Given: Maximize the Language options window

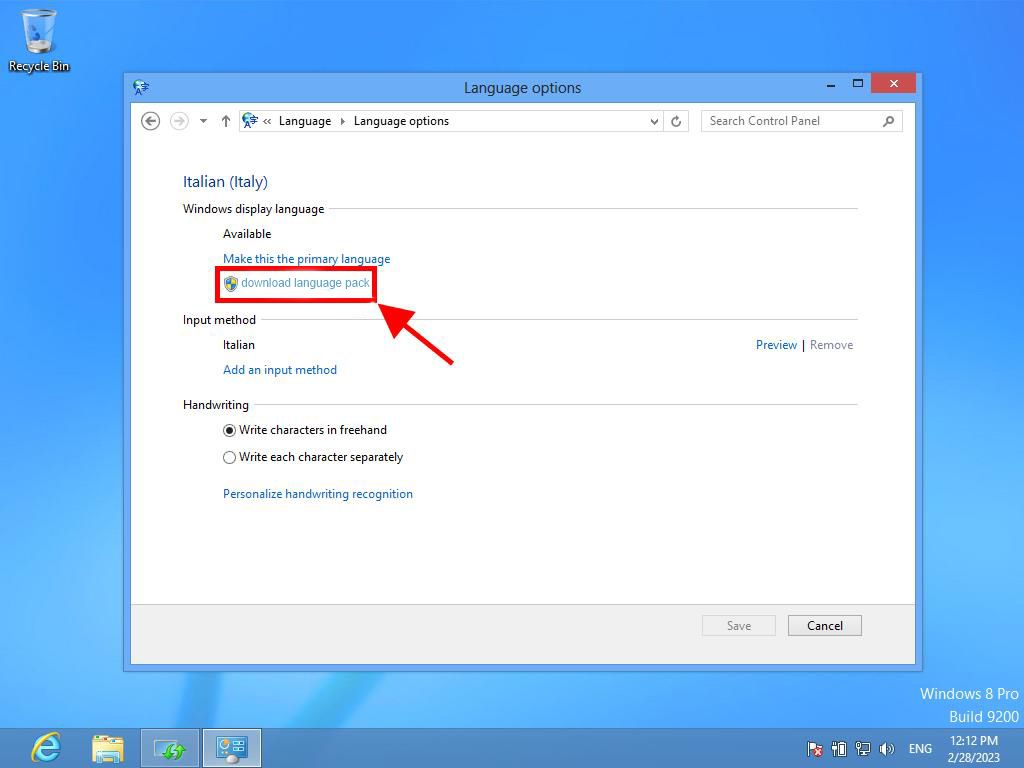Looking at the screenshot, I should [x=857, y=84].
